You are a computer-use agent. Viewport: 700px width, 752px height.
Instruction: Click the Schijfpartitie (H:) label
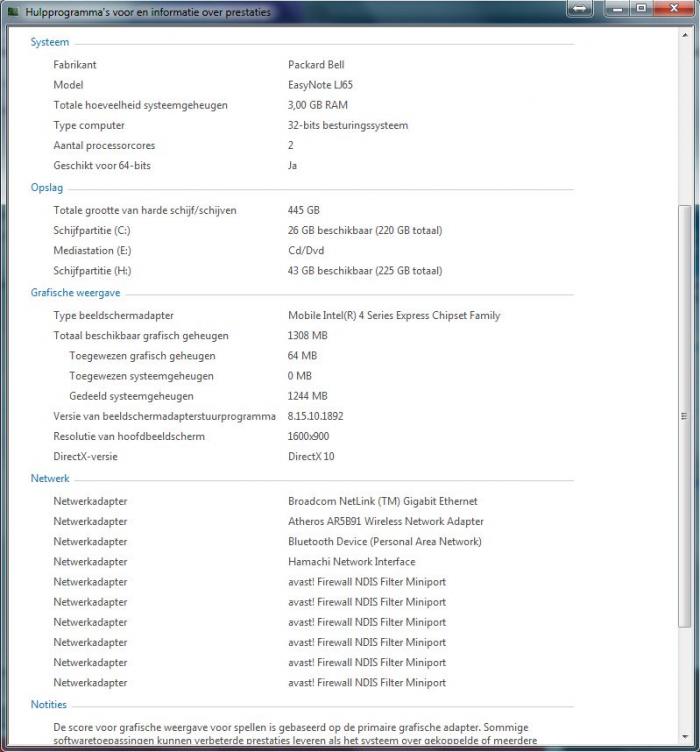(92, 270)
